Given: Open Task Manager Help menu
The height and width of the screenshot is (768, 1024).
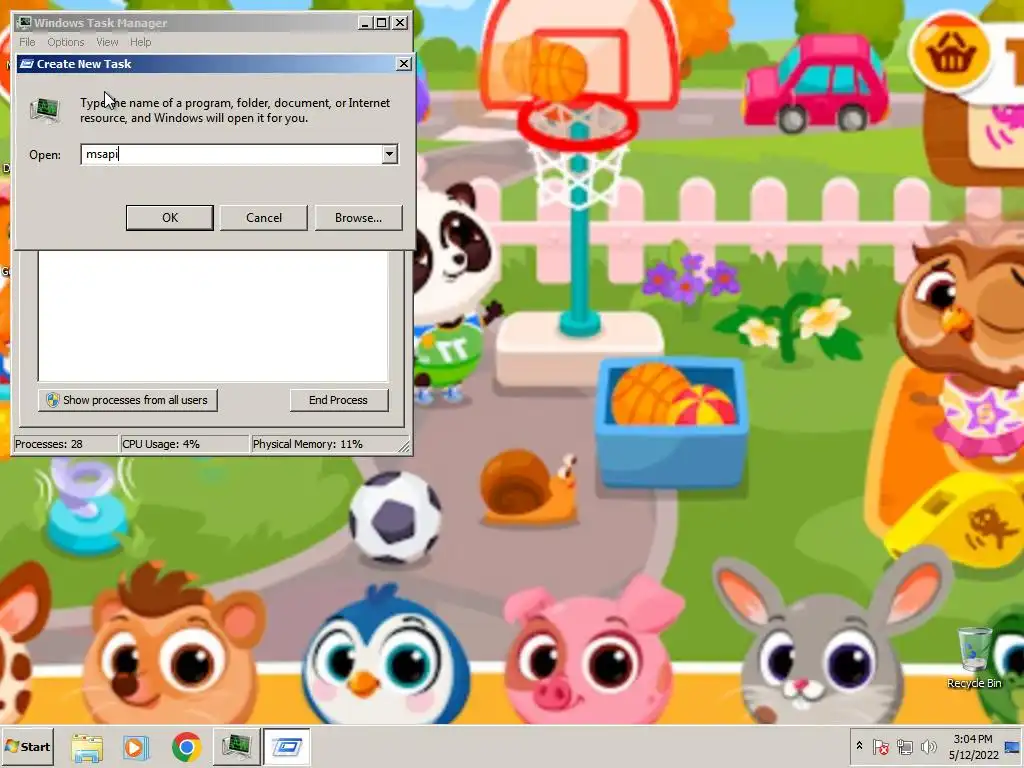Looking at the screenshot, I should (140, 42).
